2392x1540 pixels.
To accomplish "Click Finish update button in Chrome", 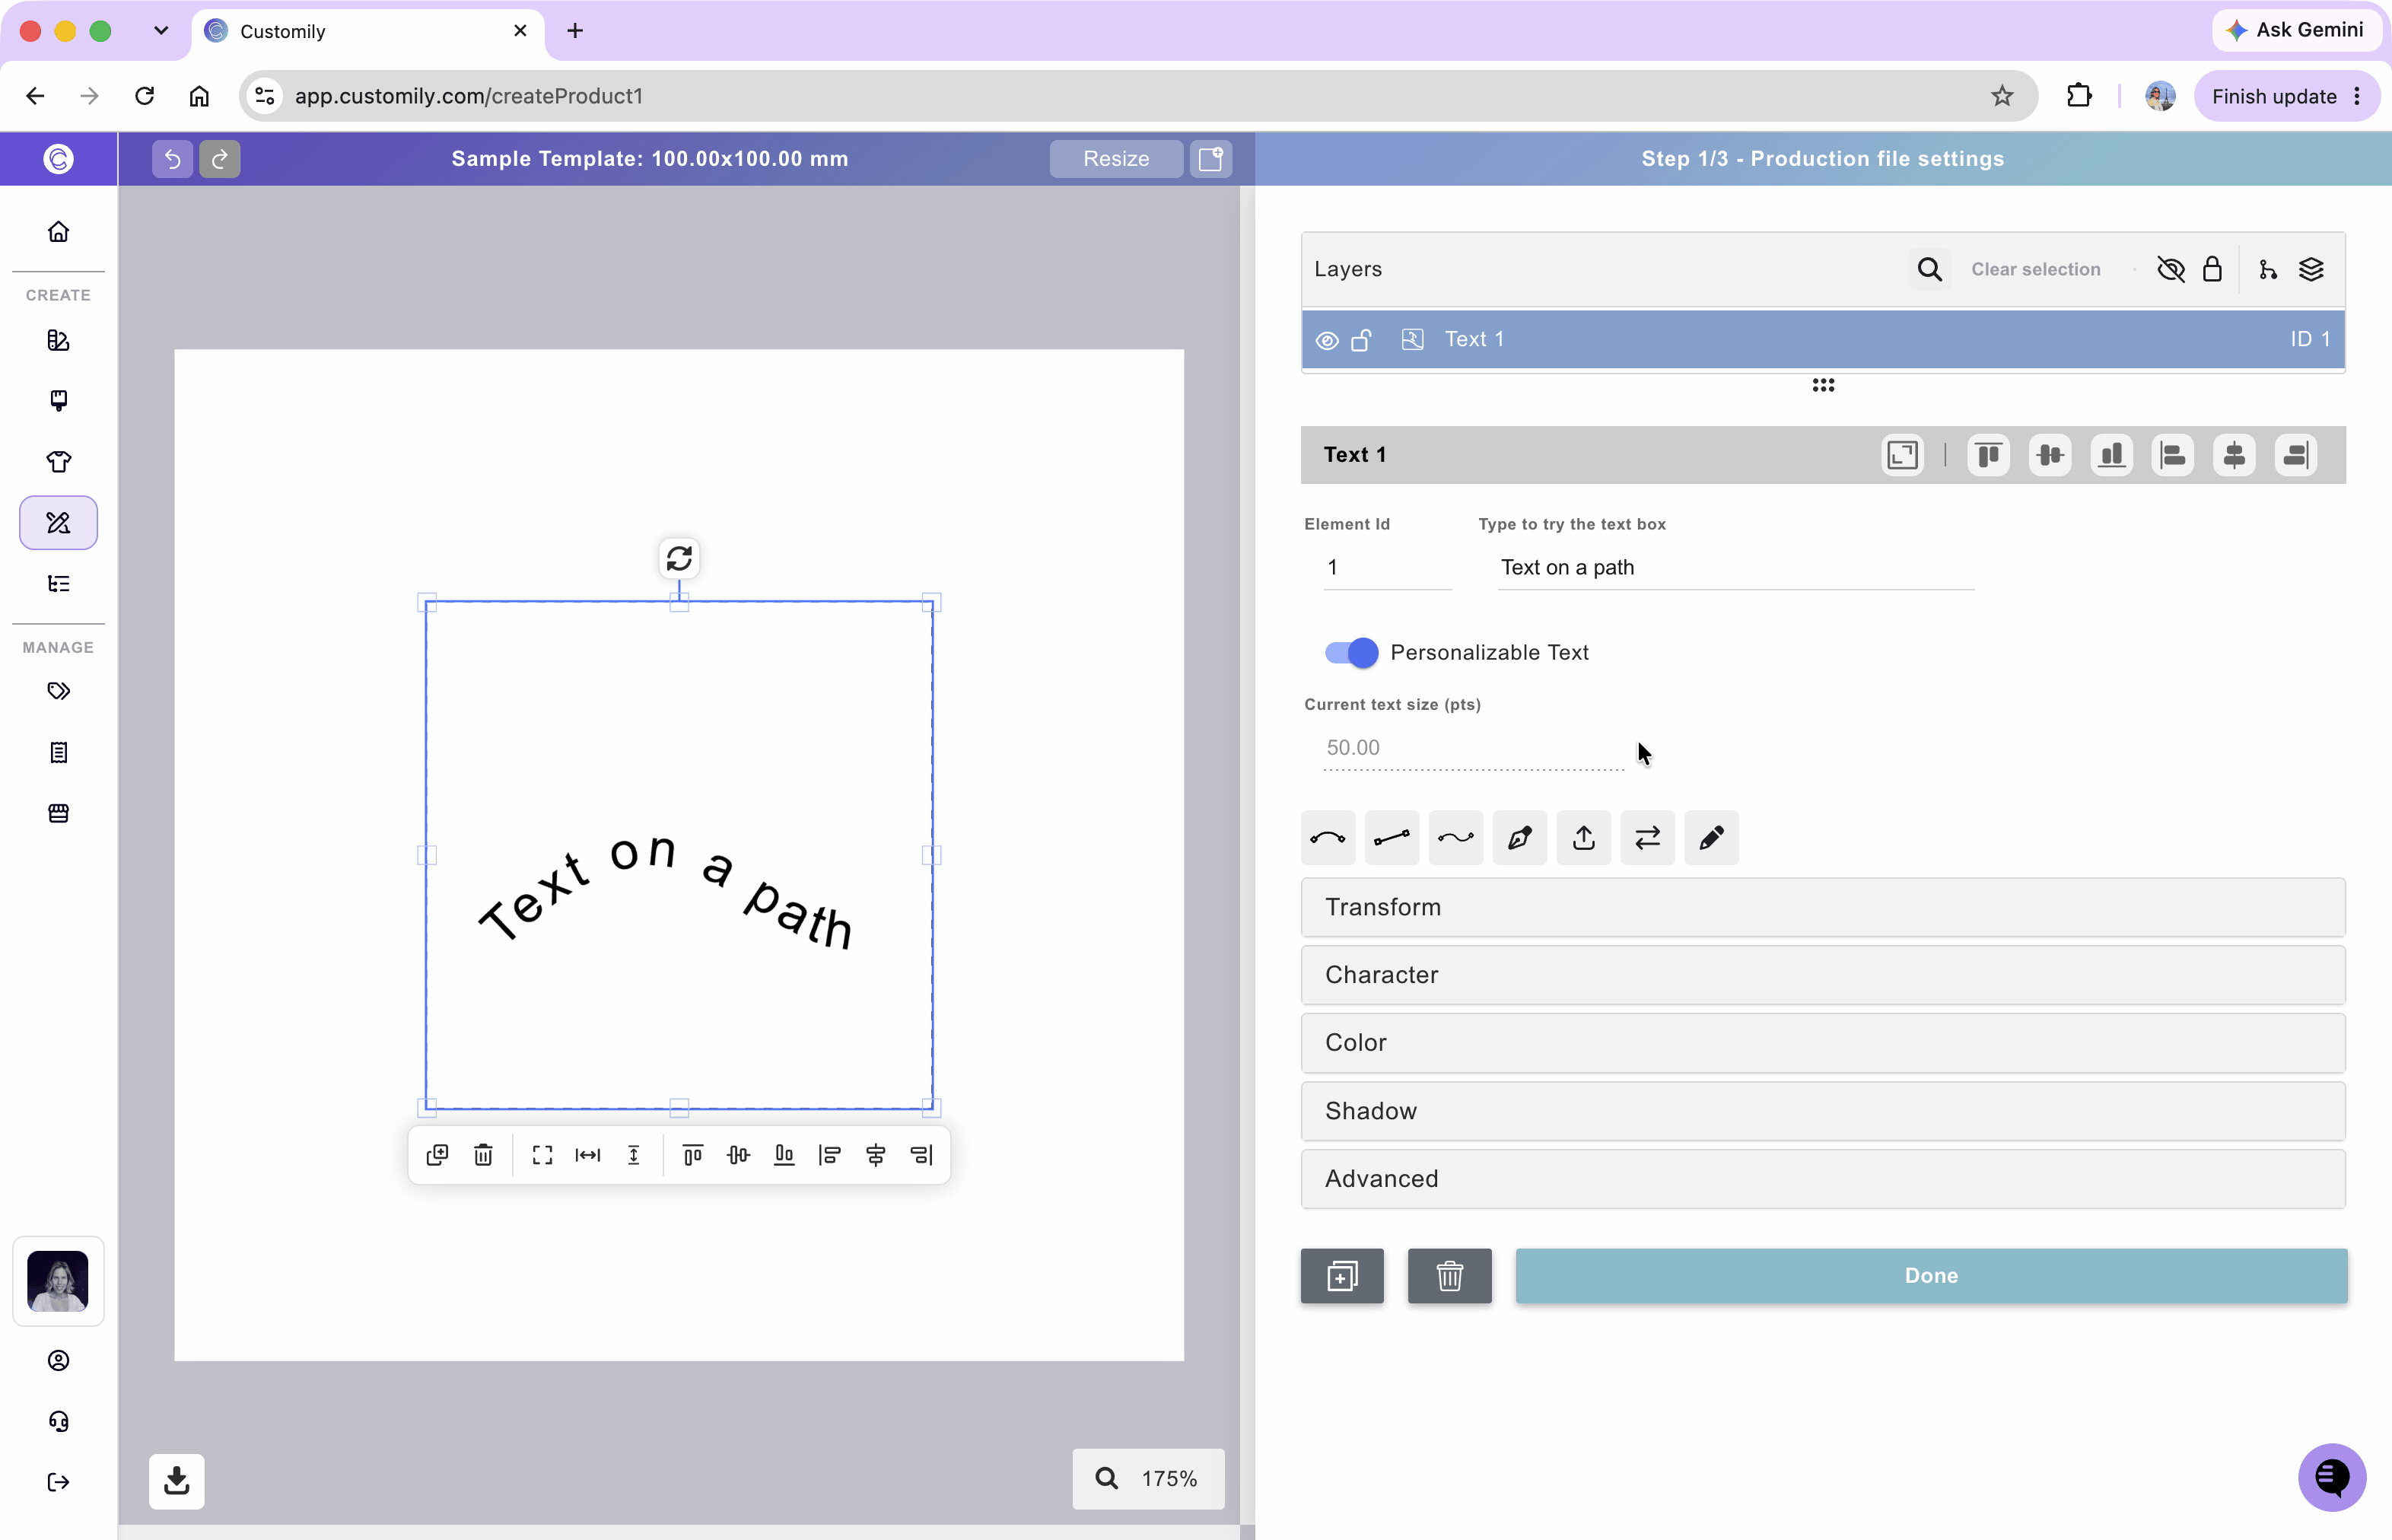I will pos(2286,96).
